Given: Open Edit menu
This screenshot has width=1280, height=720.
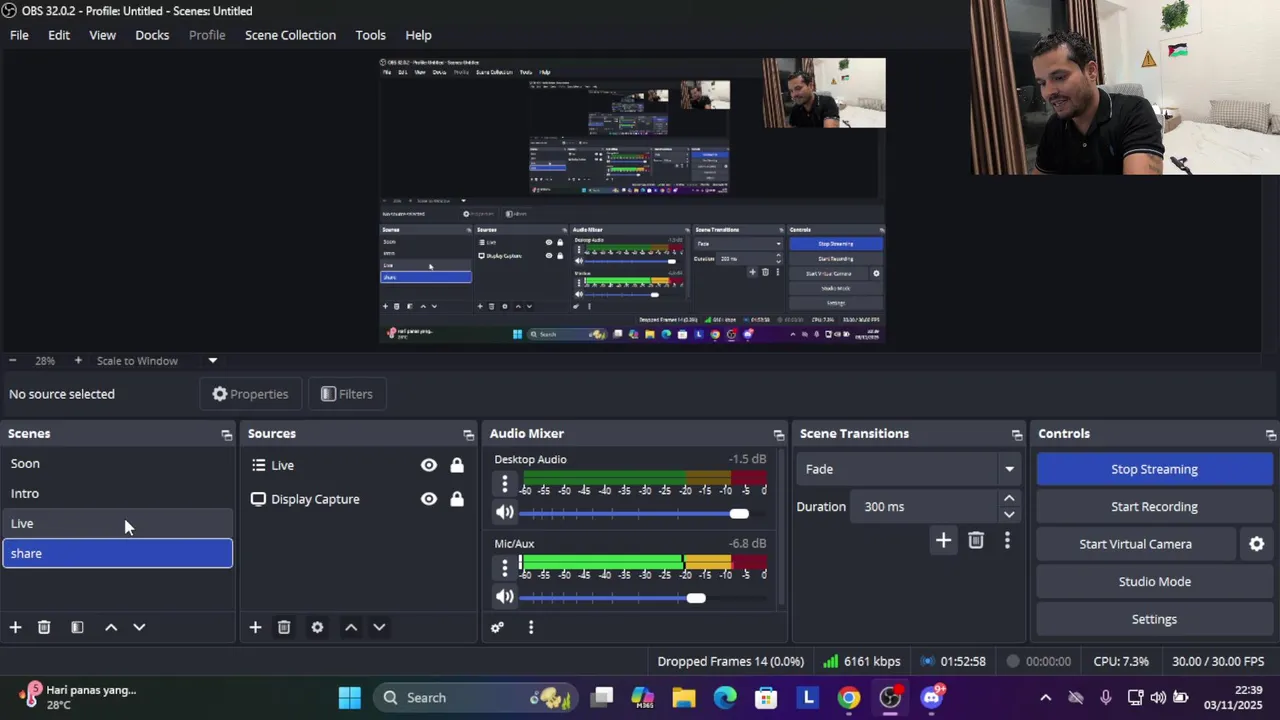Looking at the screenshot, I should click(x=59, y=35).
